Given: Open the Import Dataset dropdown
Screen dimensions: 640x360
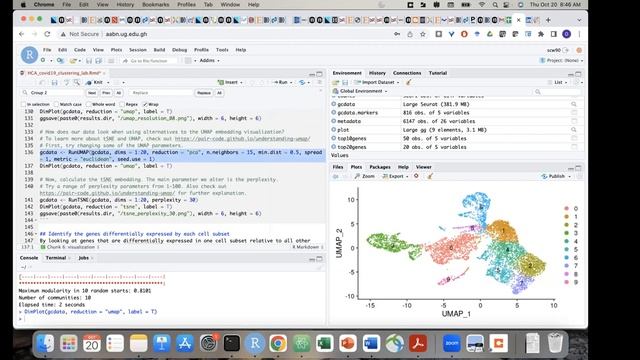Looking at the screenshot, I should click(x=377, y=82).
